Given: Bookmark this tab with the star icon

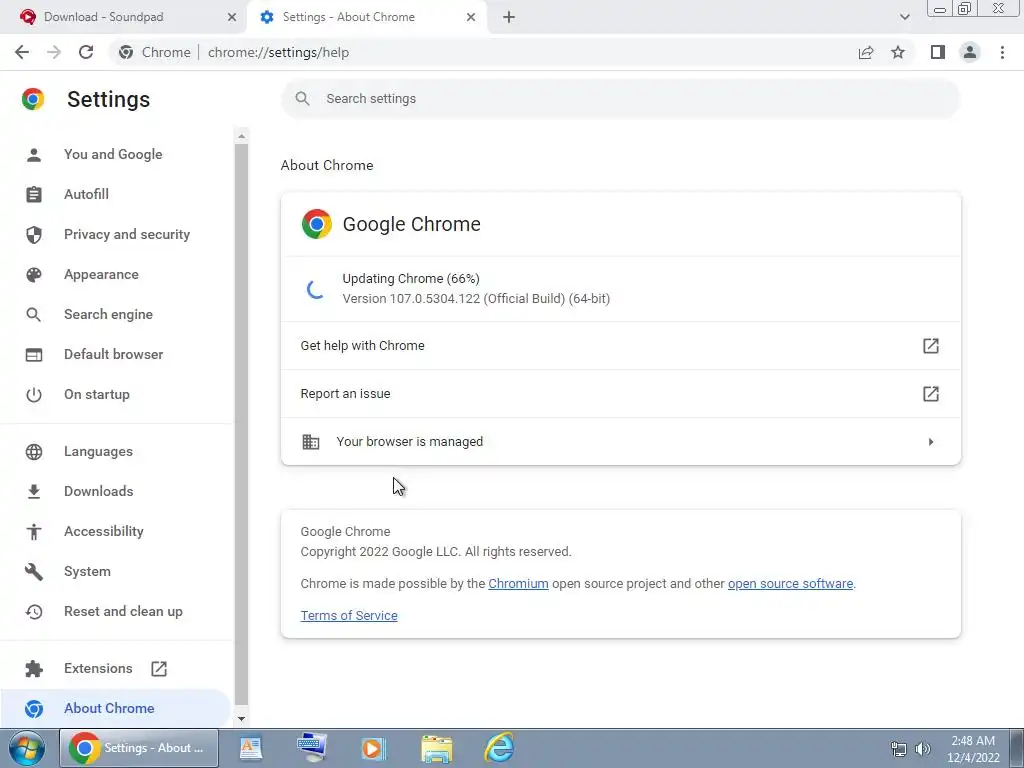Looking at the screenshot, I should (x=898, y=52).
